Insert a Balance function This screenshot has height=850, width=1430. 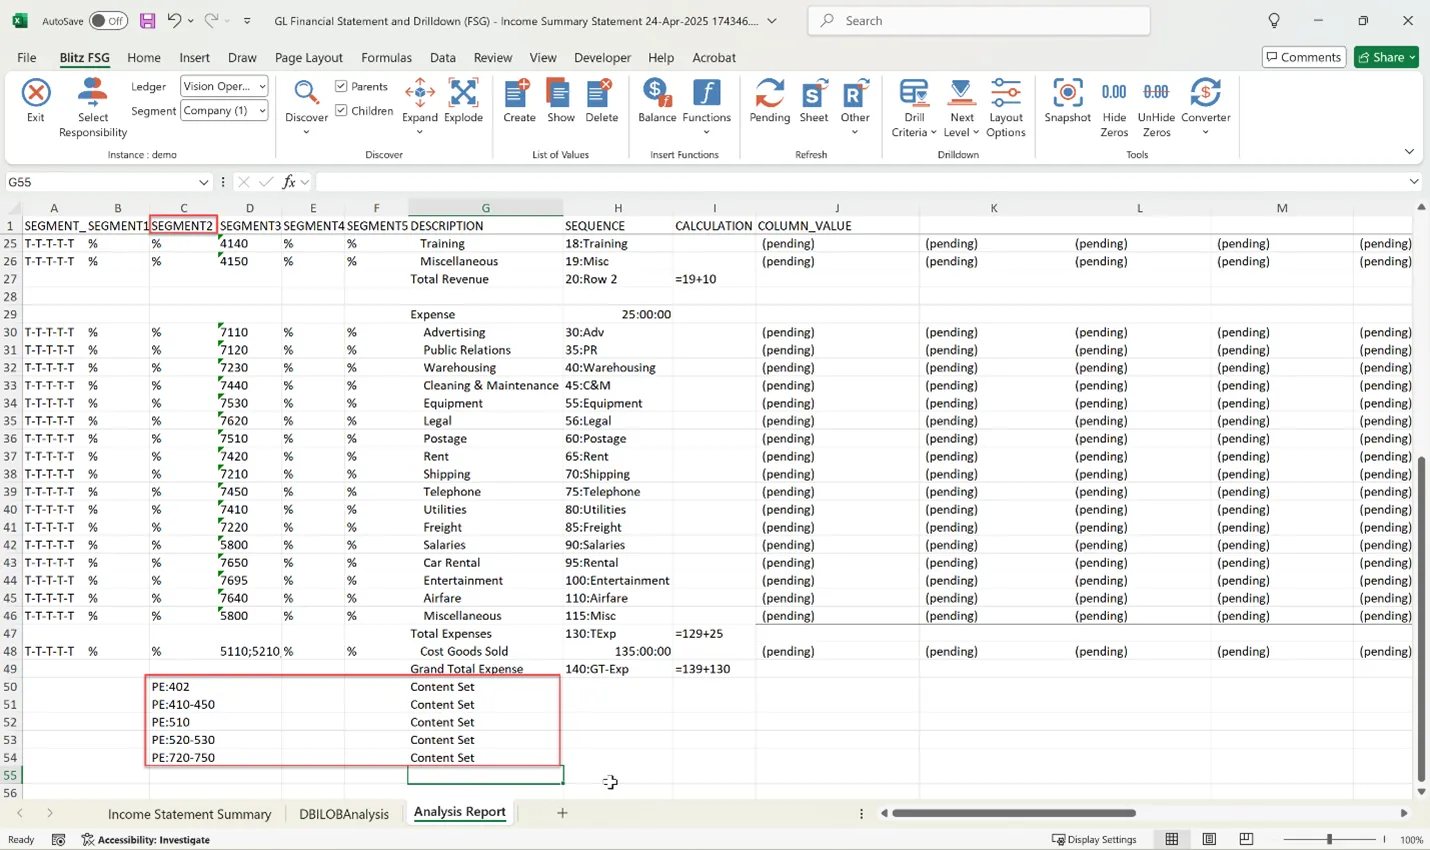click(657, 100)
